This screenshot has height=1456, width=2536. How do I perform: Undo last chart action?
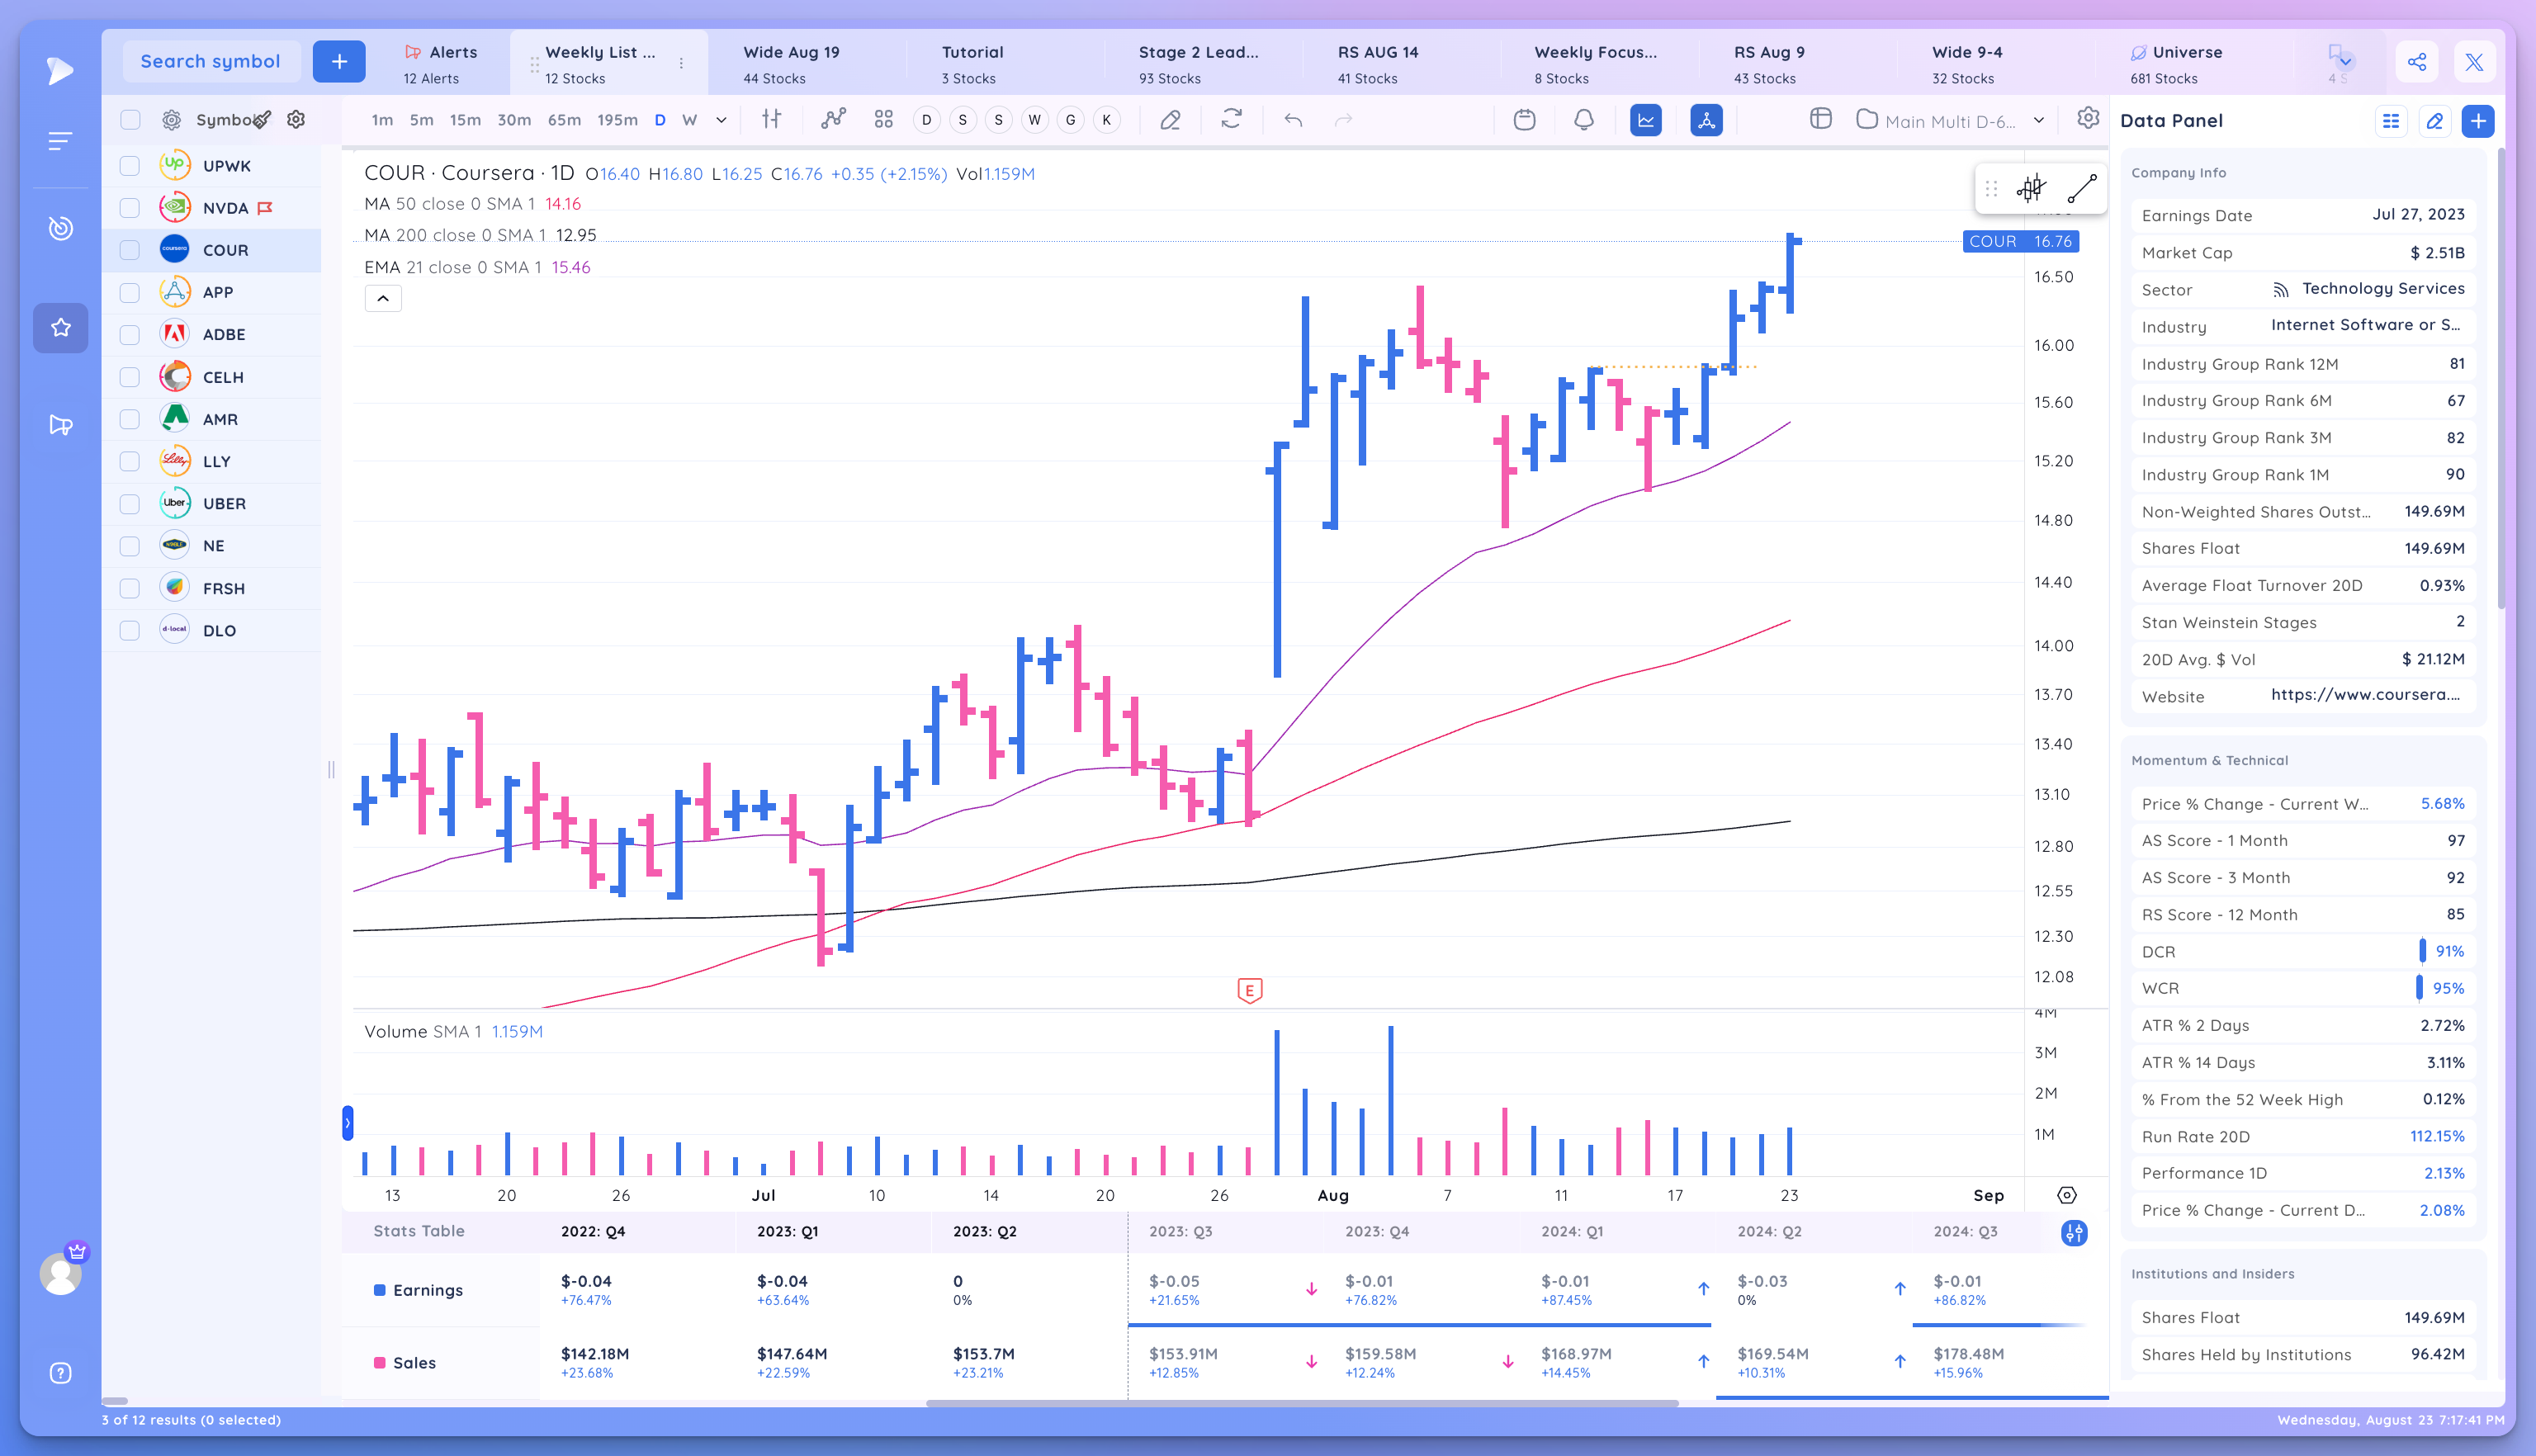tap(1293, 120)
